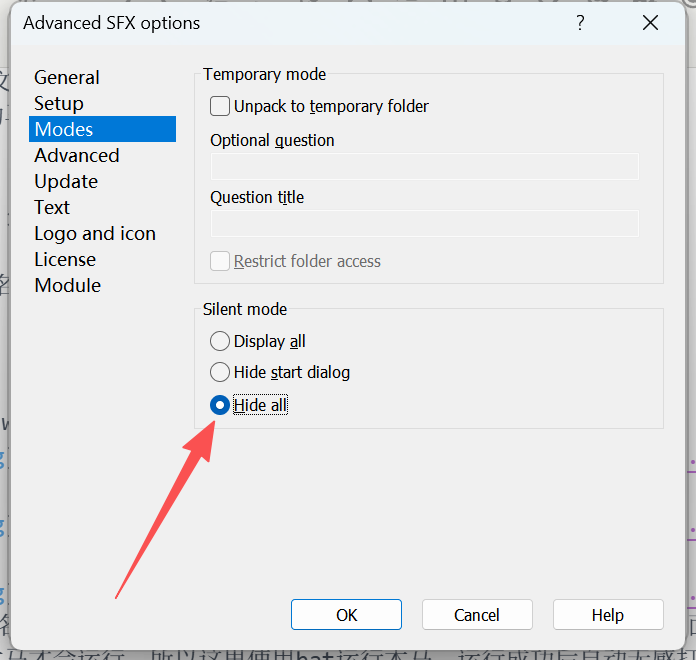Open Logo and icon settings

tap(95, 233)
